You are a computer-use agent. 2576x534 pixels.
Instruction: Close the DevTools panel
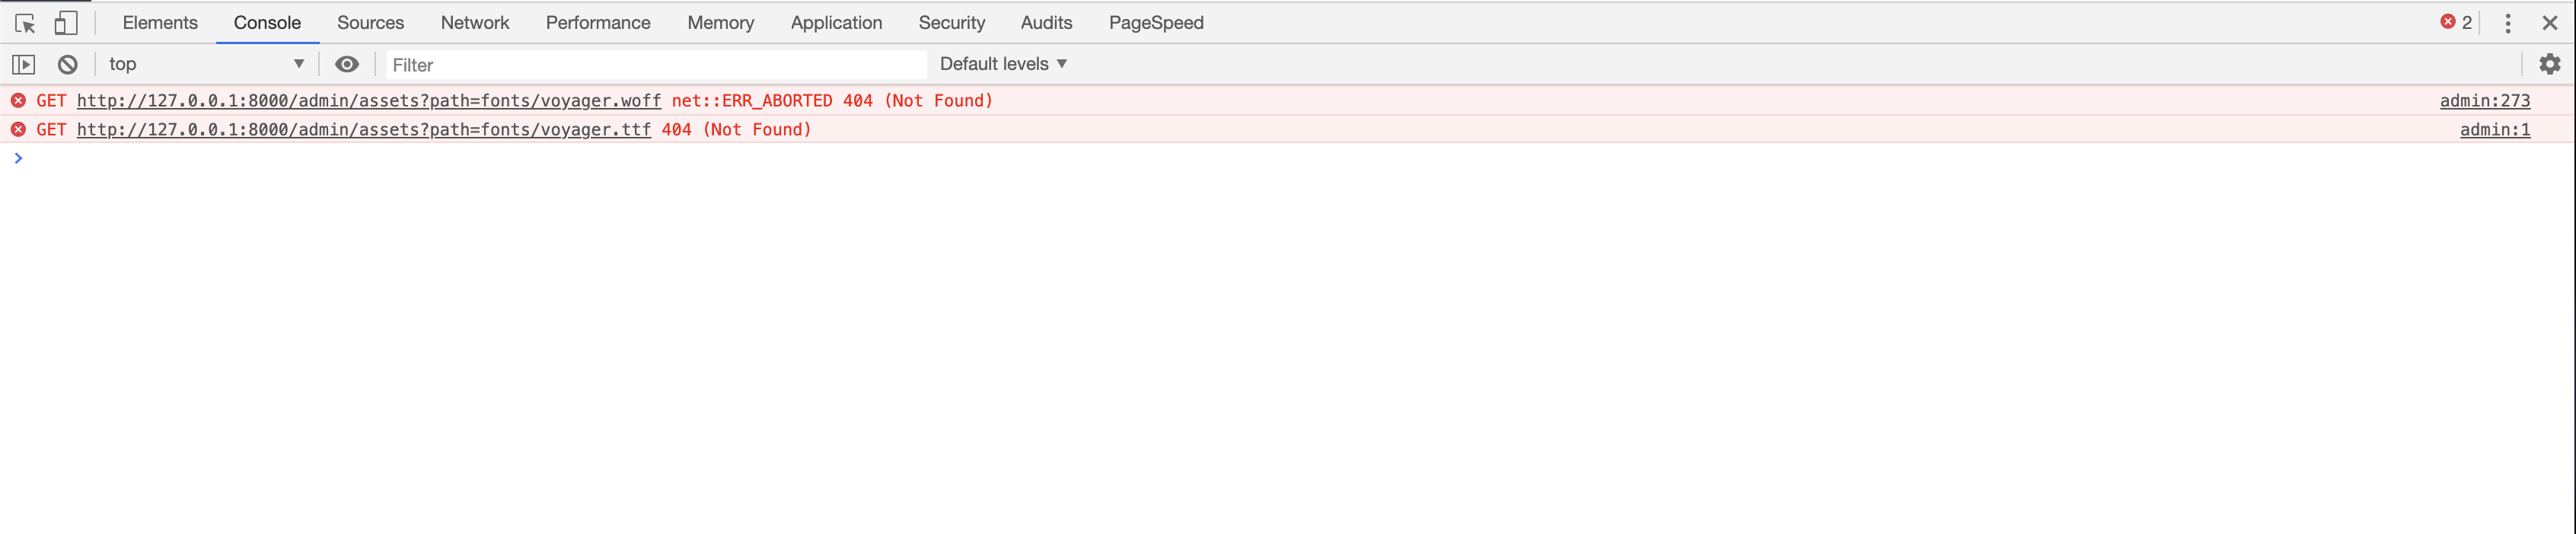click(x=2549, y=23)
